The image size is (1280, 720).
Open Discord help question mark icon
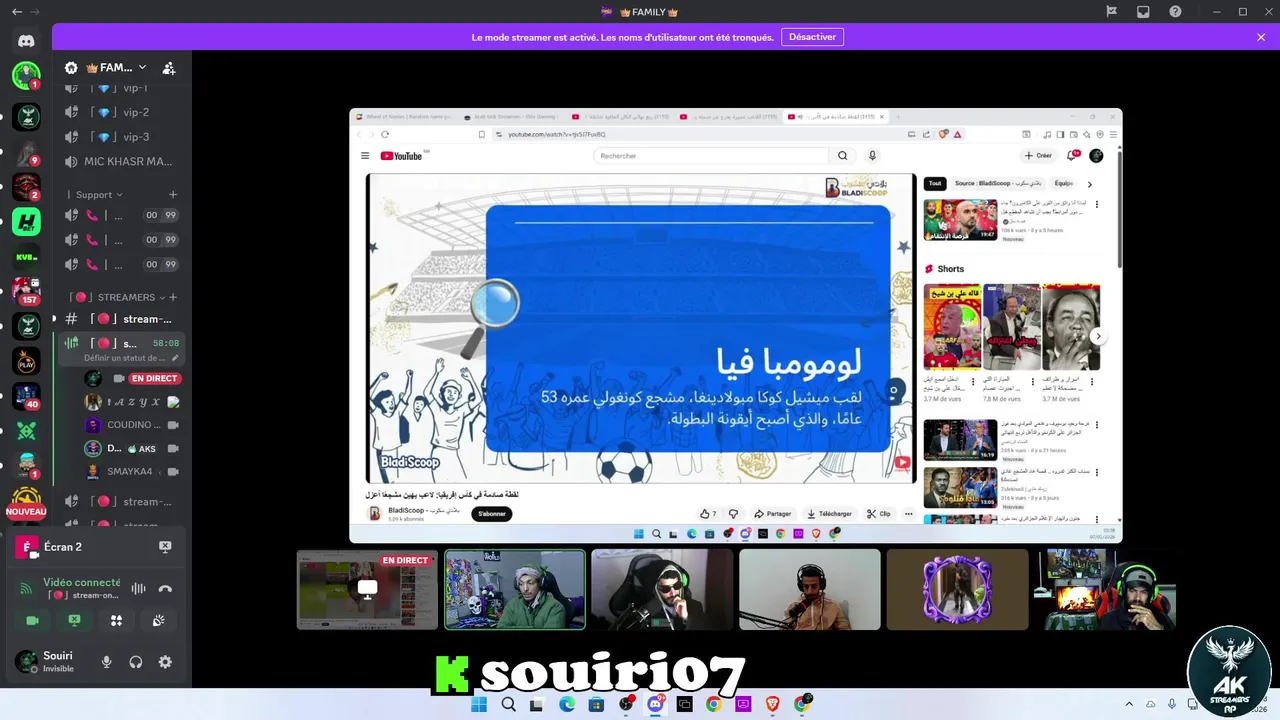click(x=1176, y=12)
